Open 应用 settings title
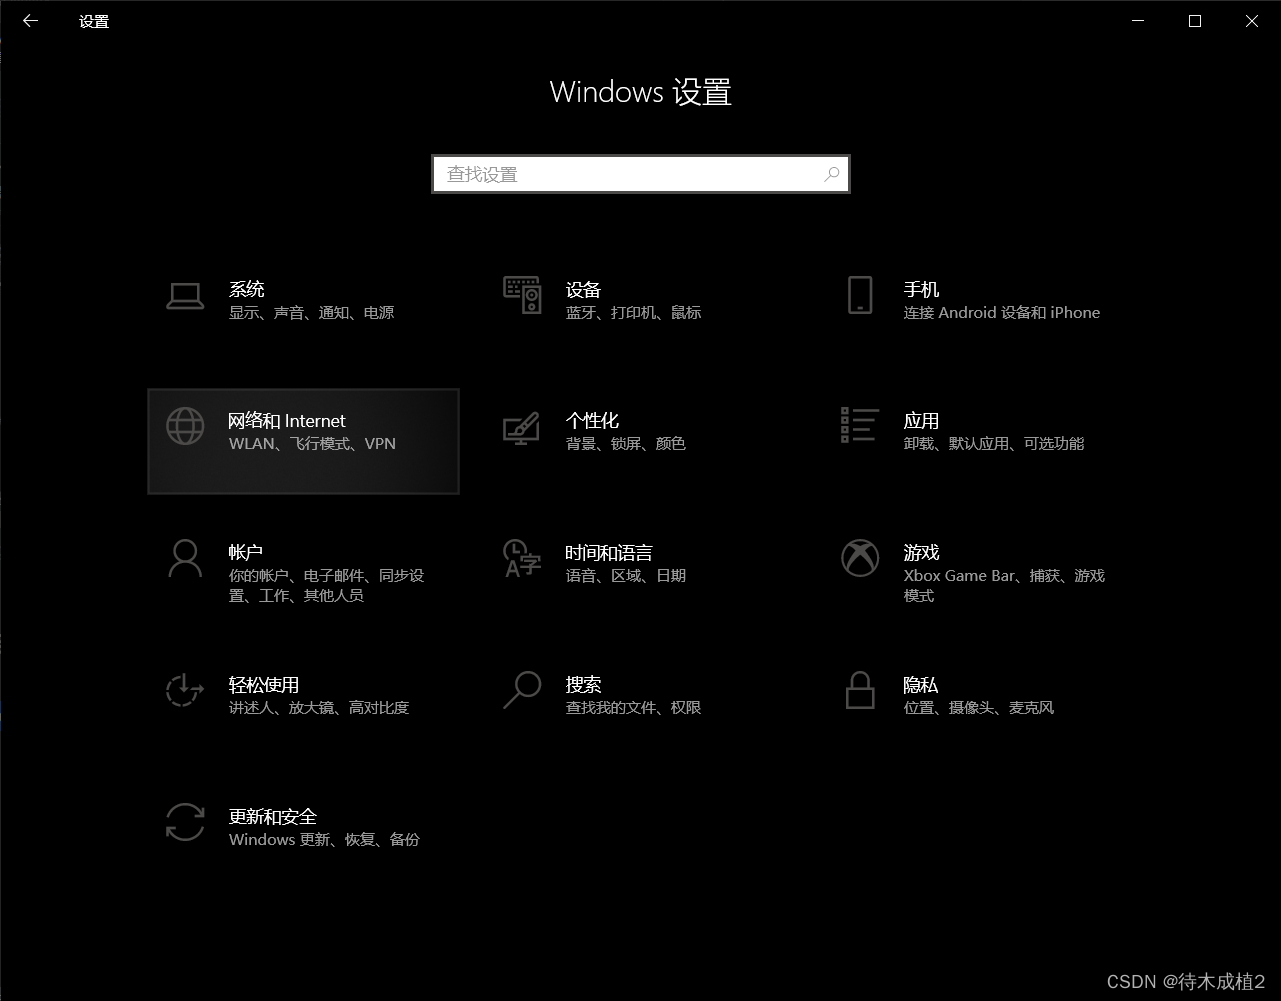 click(921, 420)
